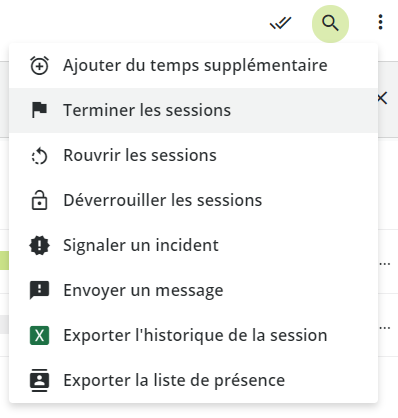Click the alarm clock plus icon
This screenshot has width=398, height=418.
point(39,65)
